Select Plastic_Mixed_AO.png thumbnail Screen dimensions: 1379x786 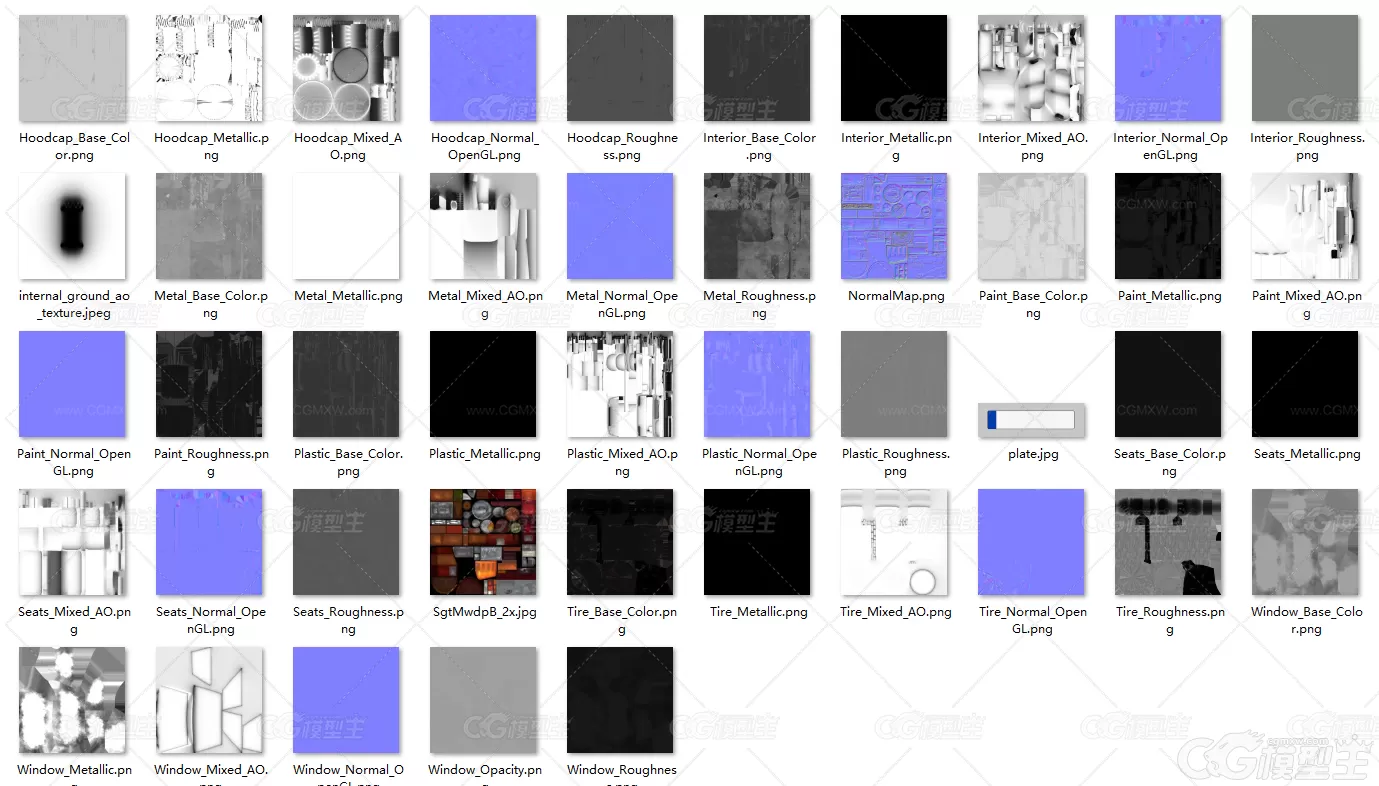tap(620, 384)
